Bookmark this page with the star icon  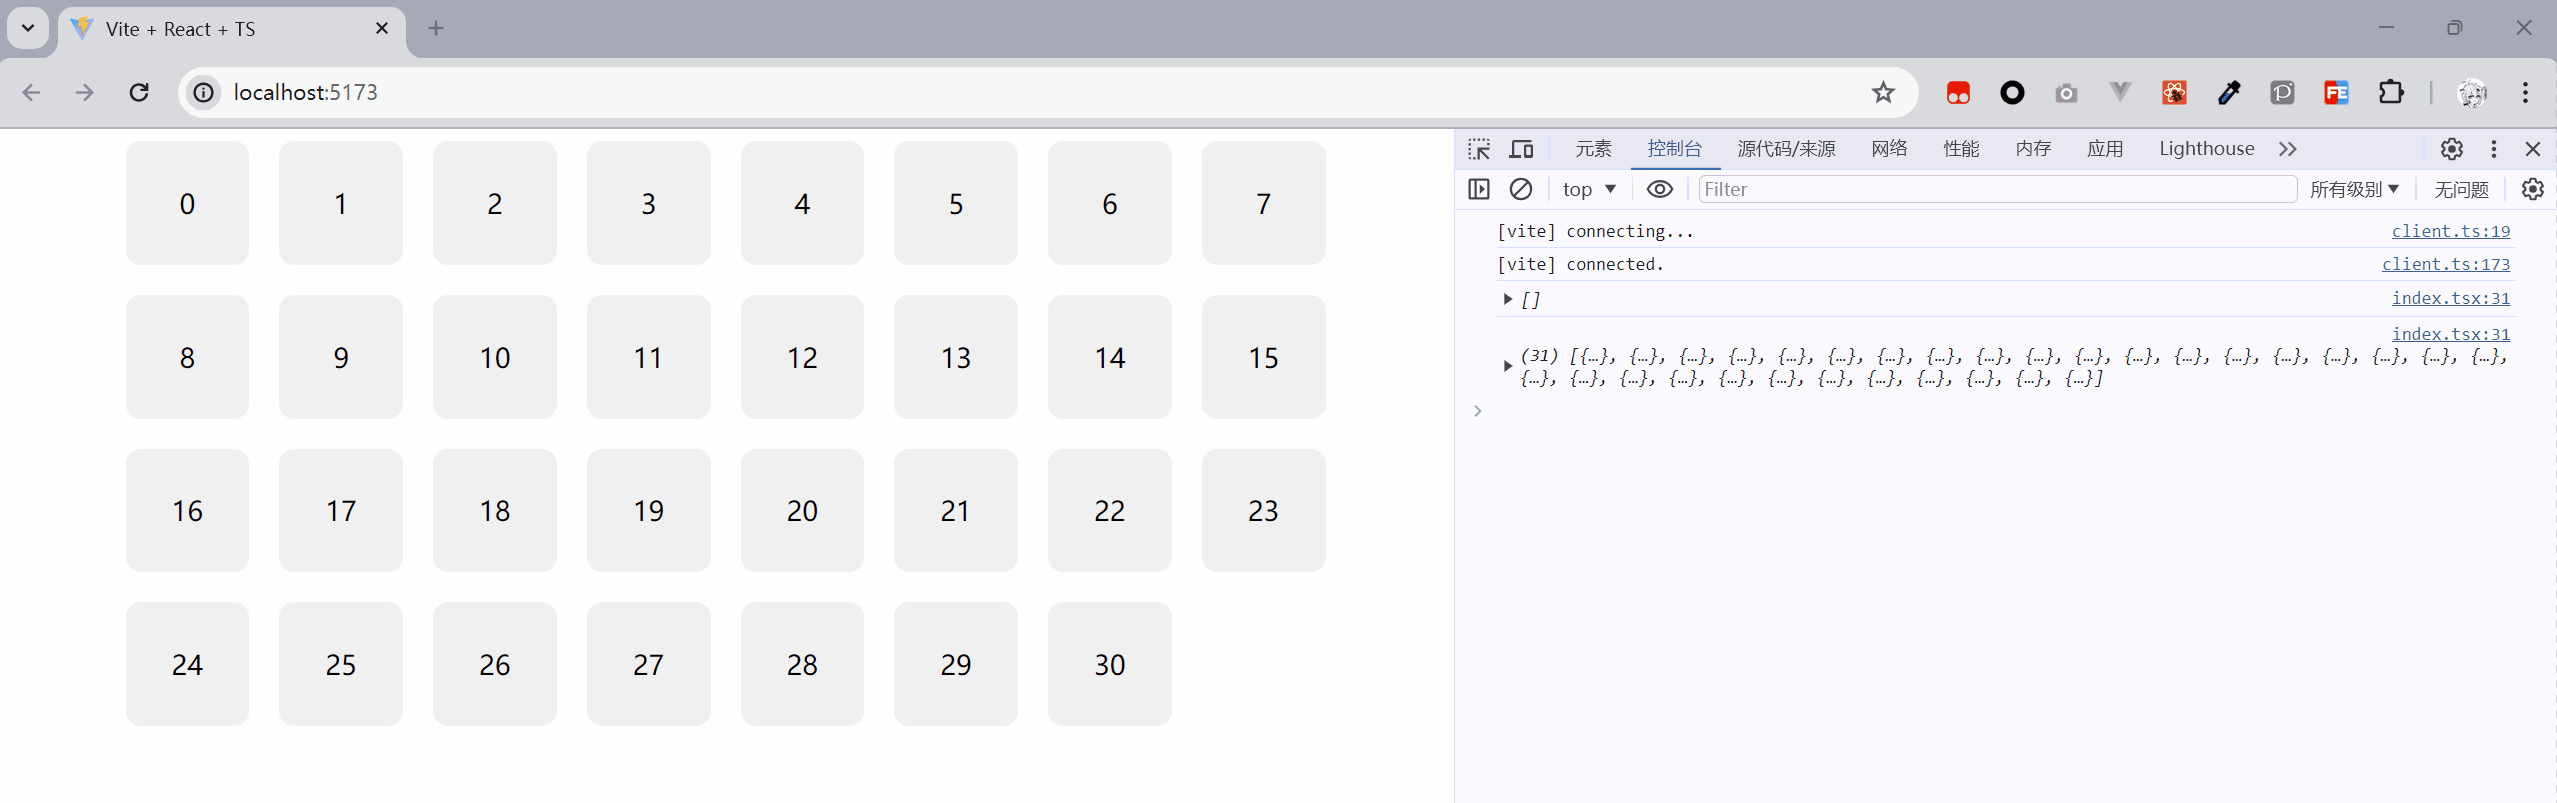pyautogui.click(x=1883, y=92)
